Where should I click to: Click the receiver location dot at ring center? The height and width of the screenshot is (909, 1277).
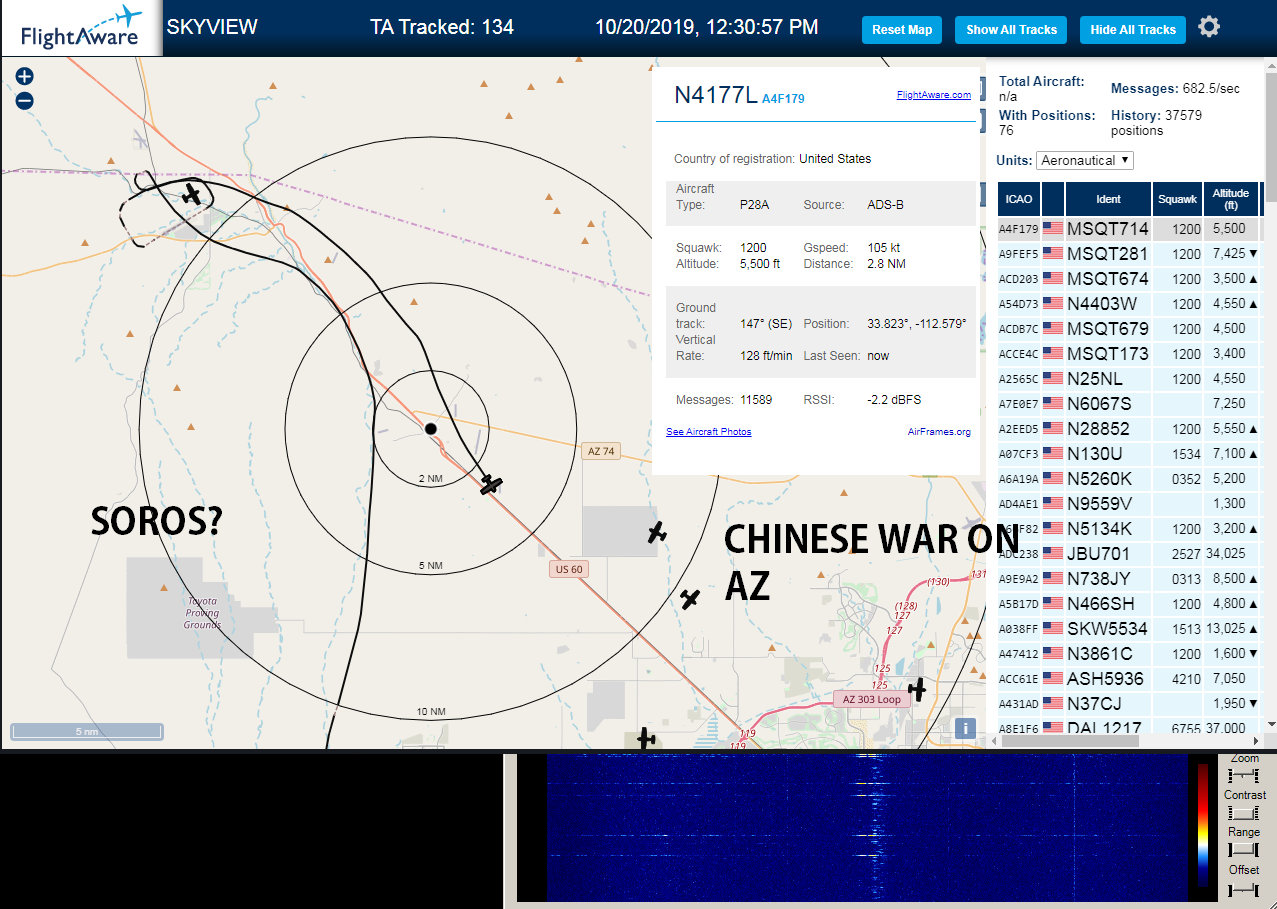coord(431,428)
